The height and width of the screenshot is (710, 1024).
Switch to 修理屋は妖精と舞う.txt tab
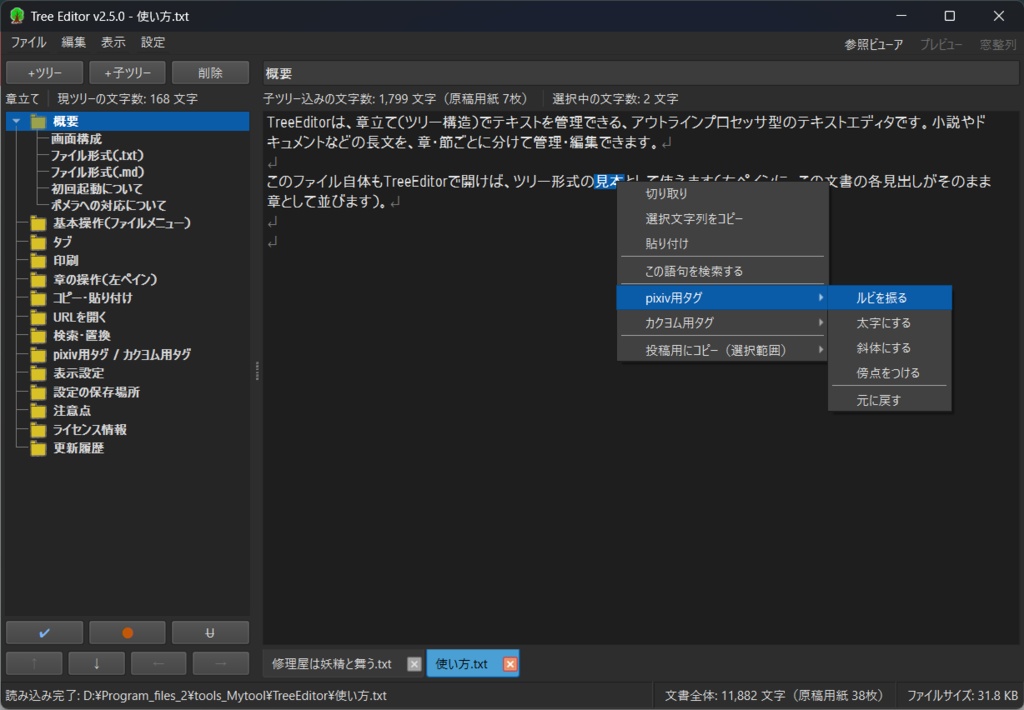click(332, 664)
